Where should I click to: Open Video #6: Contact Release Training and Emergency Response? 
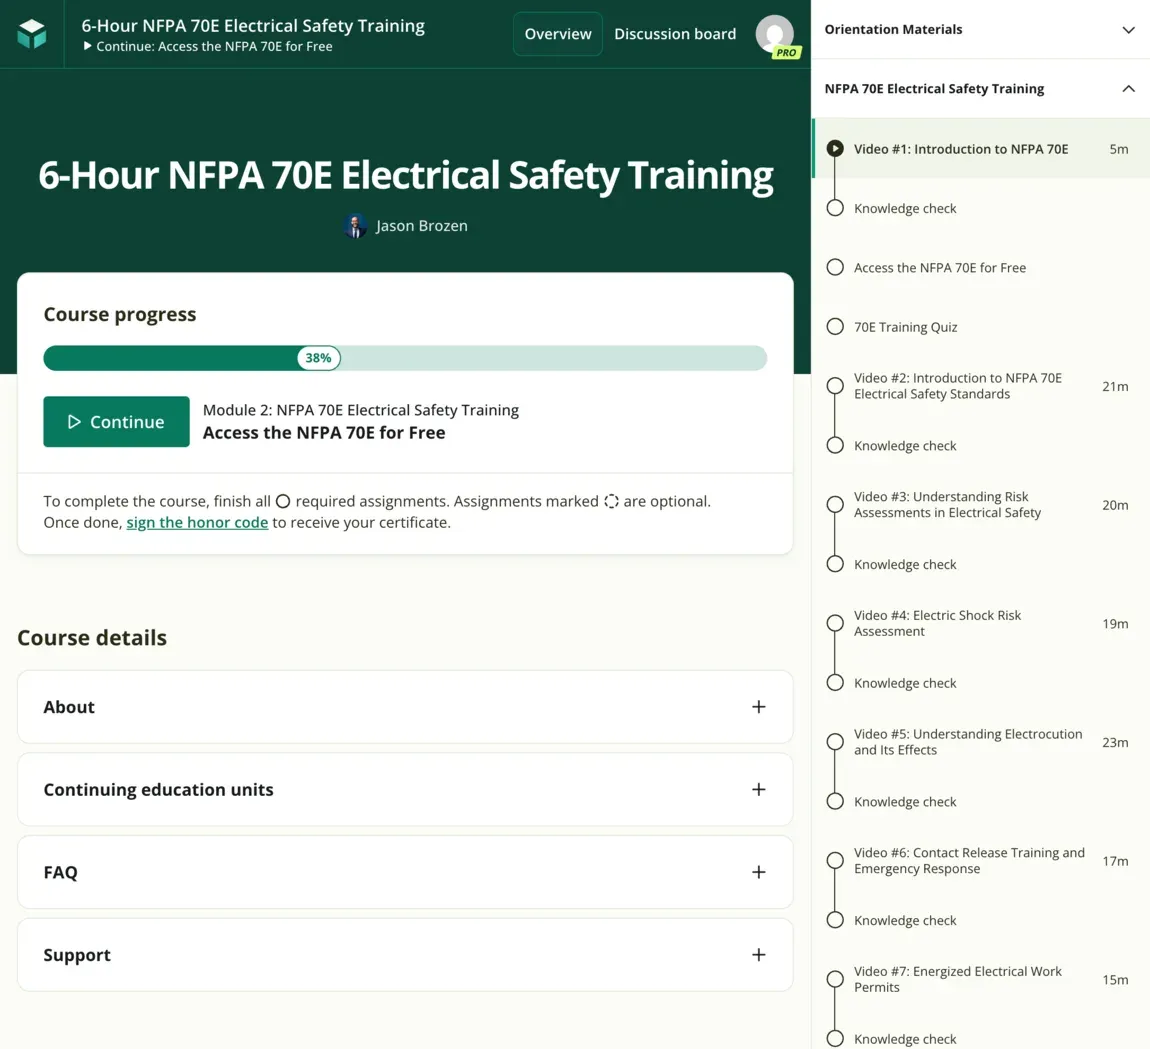981,860
